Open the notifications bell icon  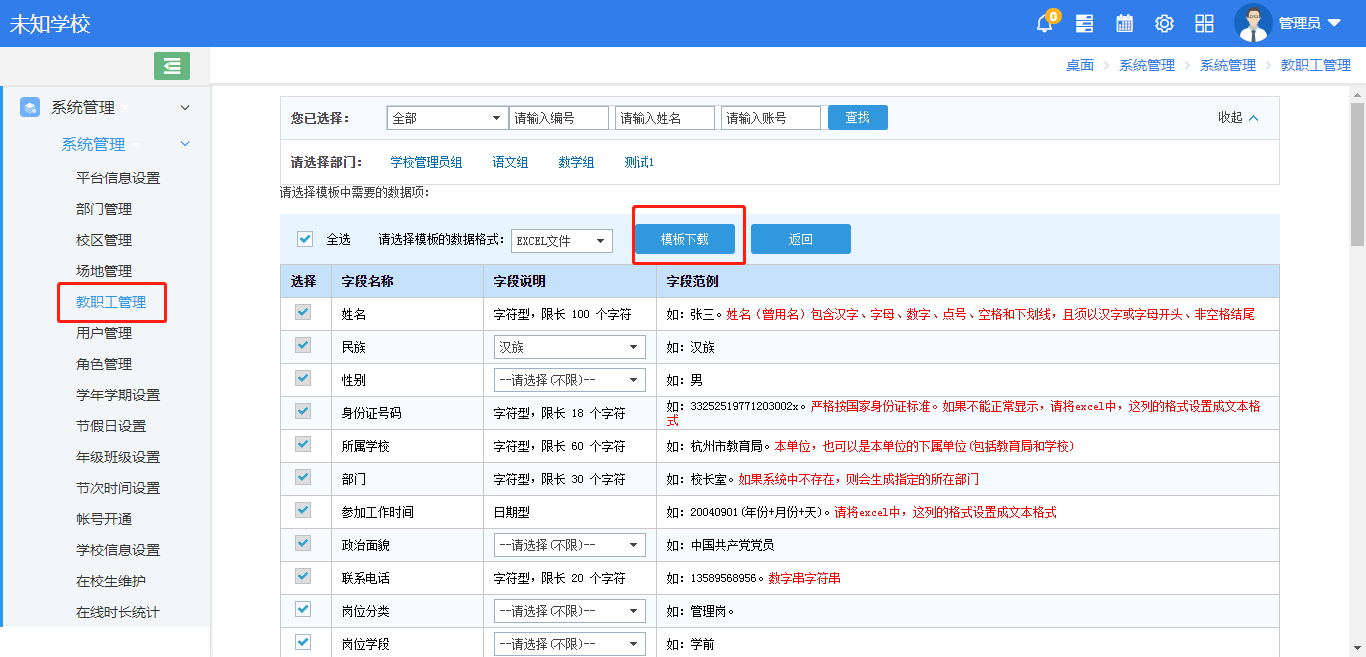pos(1044,22)
